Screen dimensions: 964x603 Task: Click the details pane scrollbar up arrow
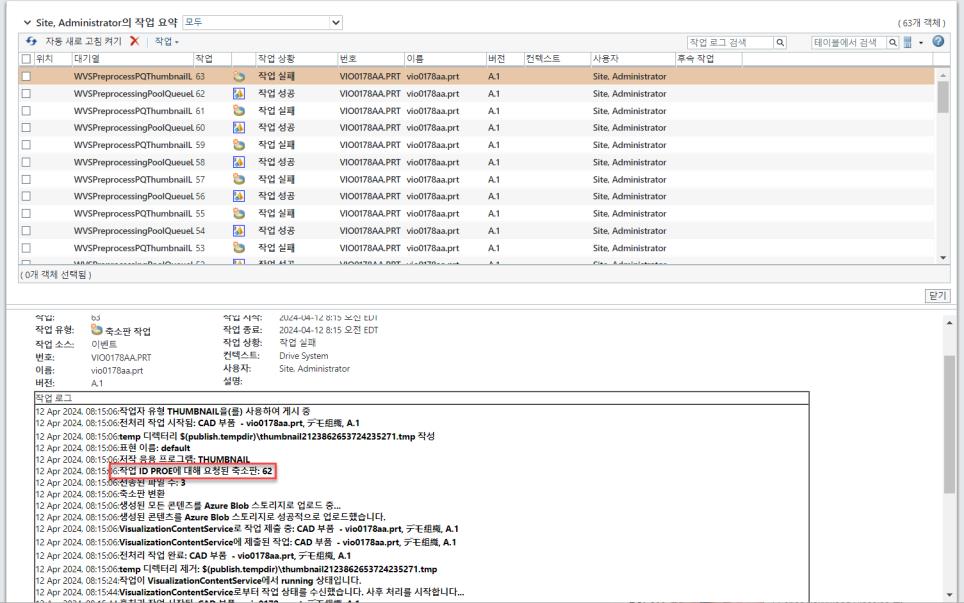pos(949,323)
